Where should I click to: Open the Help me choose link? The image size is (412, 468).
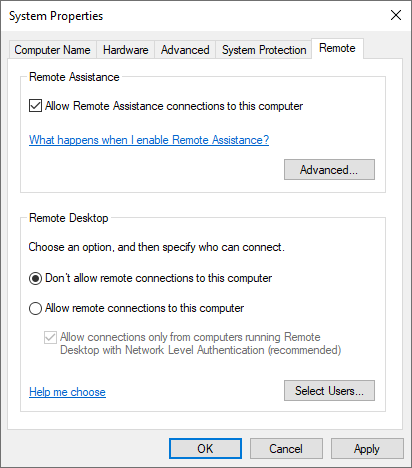point(67,392)
